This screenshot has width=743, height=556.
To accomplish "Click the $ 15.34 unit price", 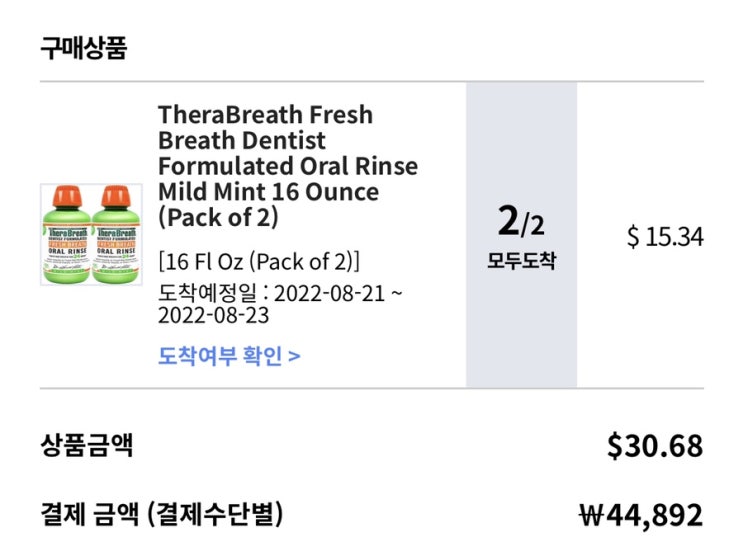I will point(665,237).
